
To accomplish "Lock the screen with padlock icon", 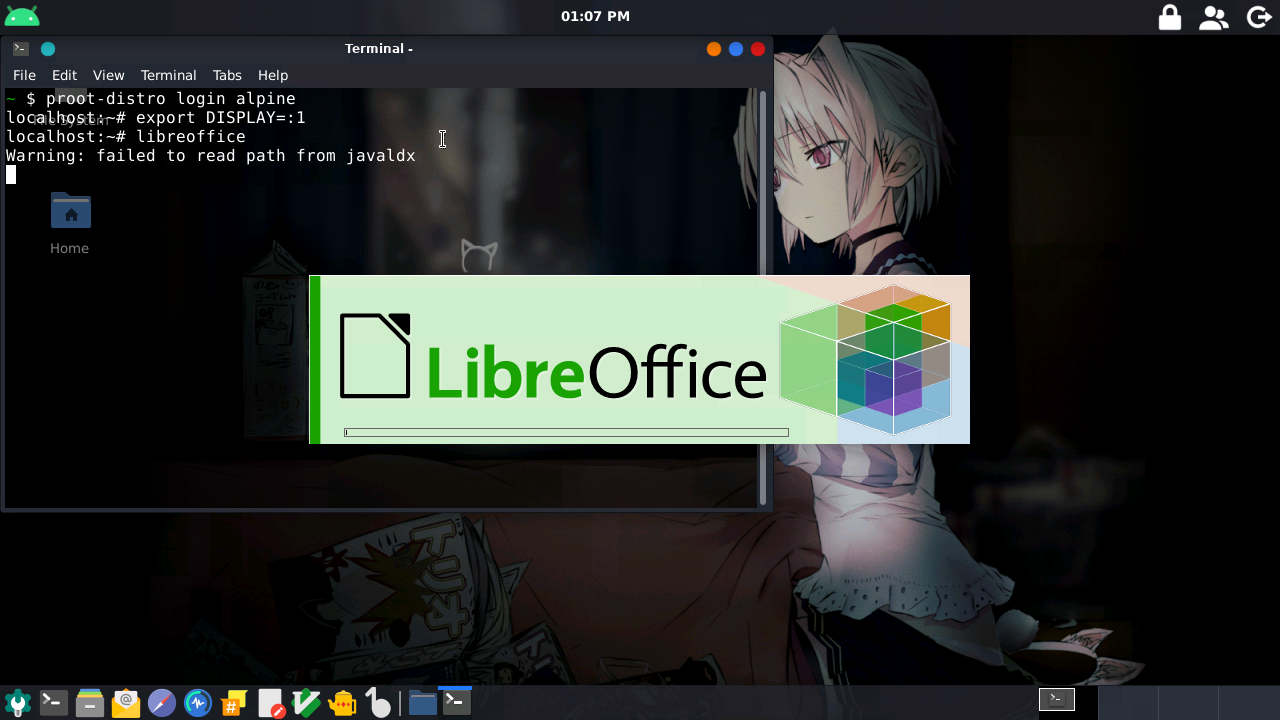I will [1169, 17].
